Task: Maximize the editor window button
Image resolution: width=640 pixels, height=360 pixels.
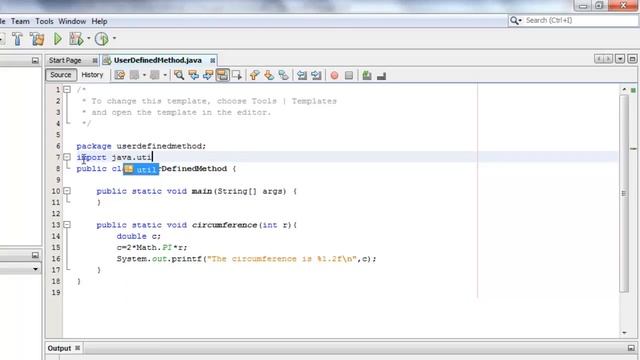Action: coord(632,59)
